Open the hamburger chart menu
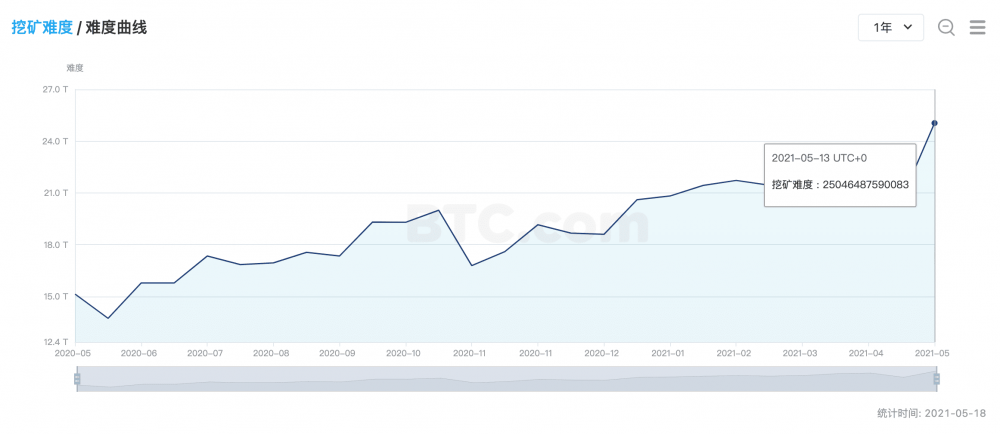Image resolution: width=1000 pixels, height=434 pixels. tap(978, 28)
